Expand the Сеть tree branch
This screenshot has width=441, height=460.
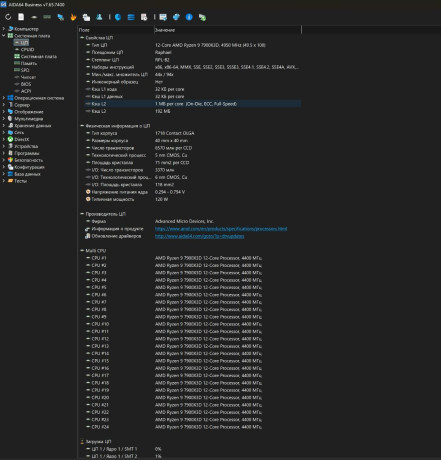[4, 132]
